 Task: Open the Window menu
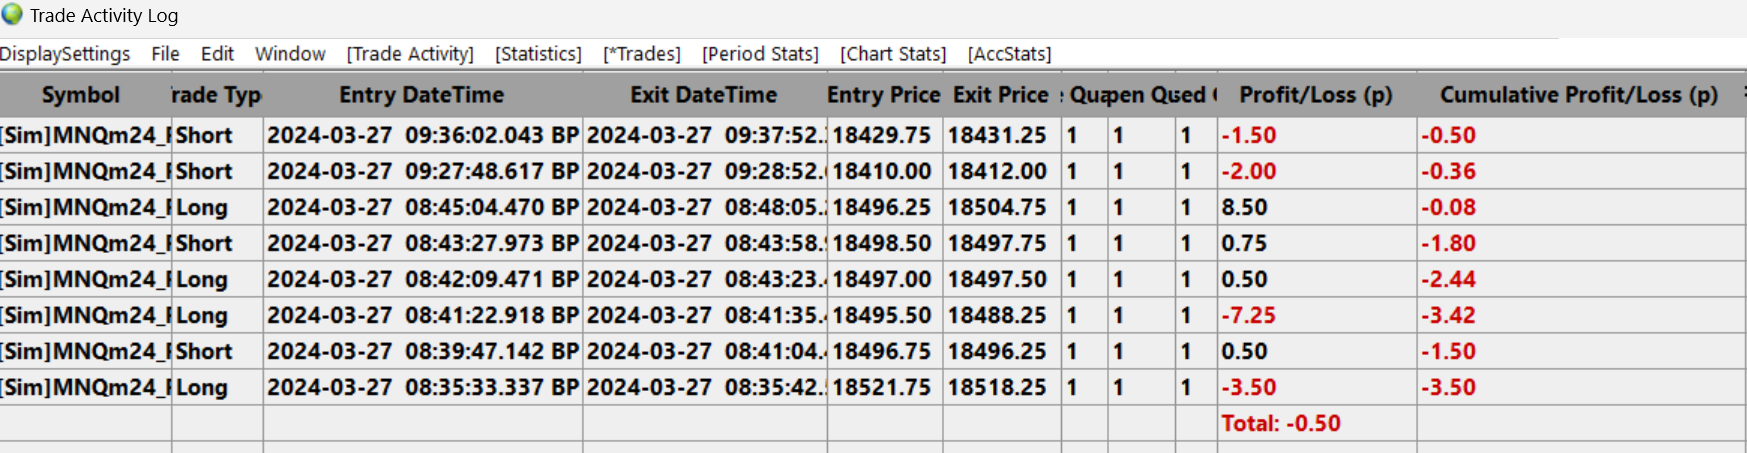[x=290, y=54]
